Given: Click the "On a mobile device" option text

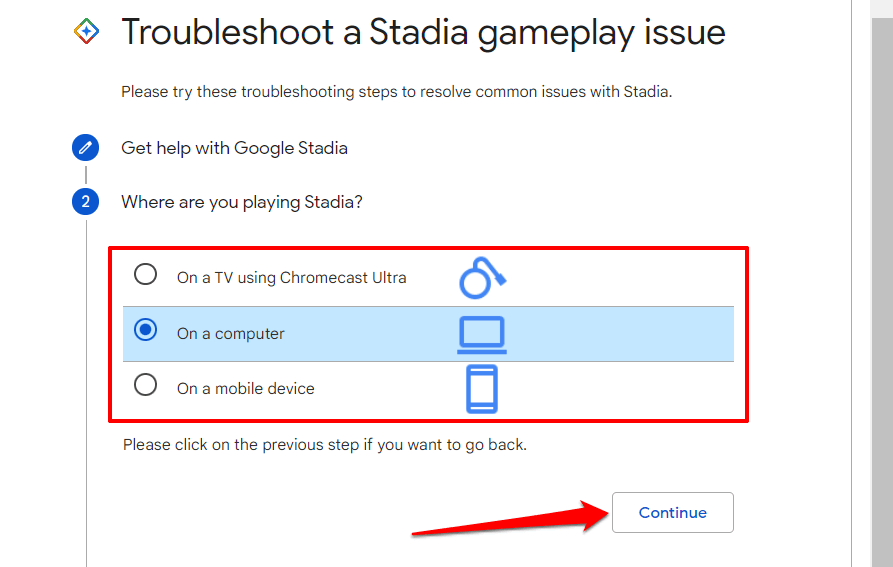Looking at the screenshot, I should click(245, 389).
